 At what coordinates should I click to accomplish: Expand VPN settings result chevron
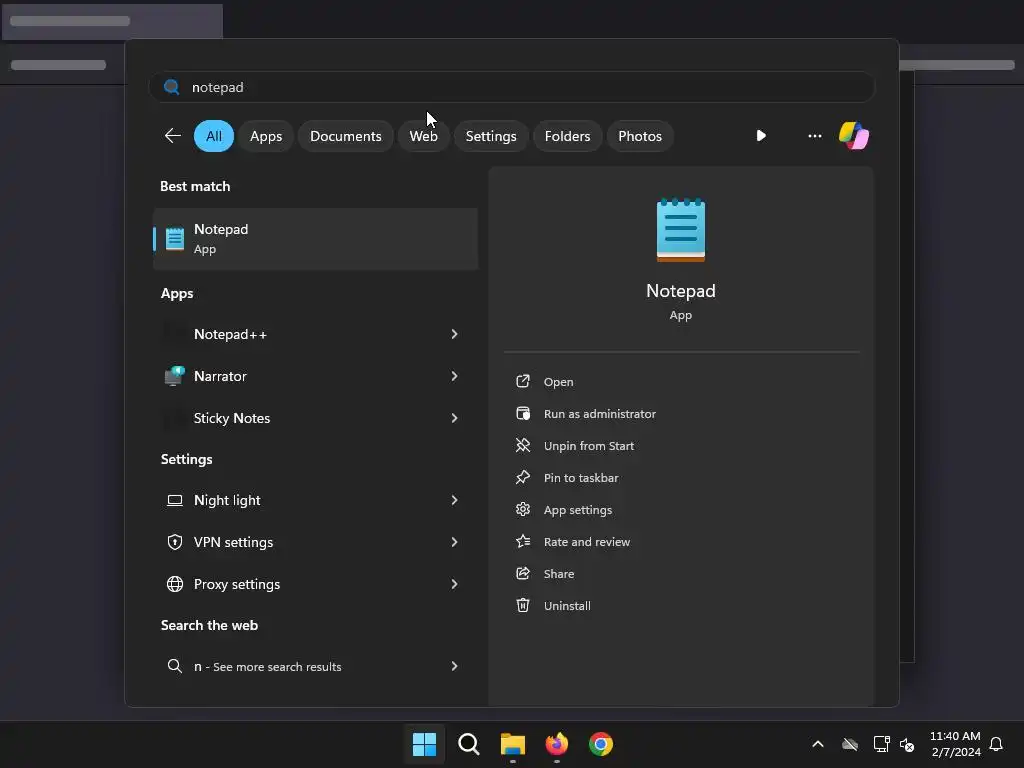tap(455, 542)
